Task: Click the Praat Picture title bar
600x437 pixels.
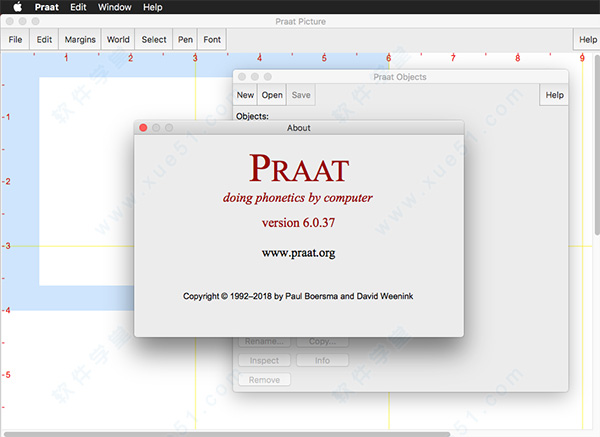Action: (300, 21)
